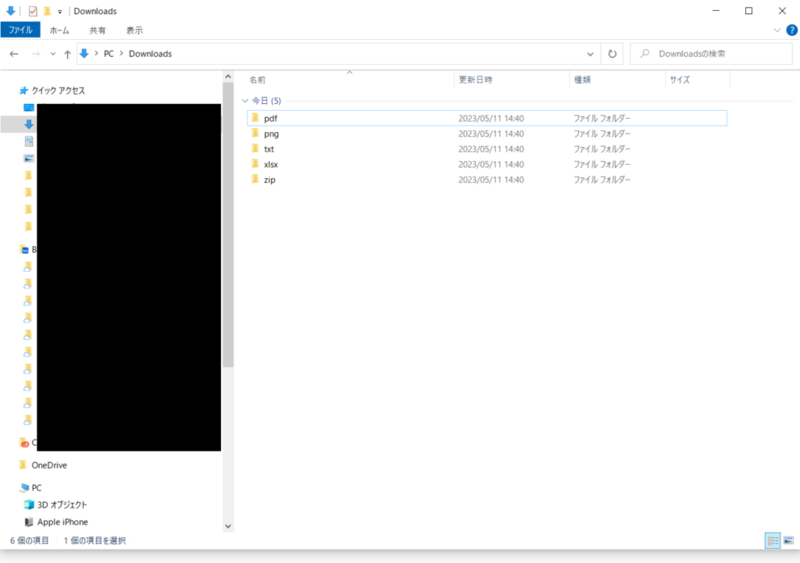This screenshot has width=800, height=563.
Task: Open the blue help question mark
Action: pos(792,30)
